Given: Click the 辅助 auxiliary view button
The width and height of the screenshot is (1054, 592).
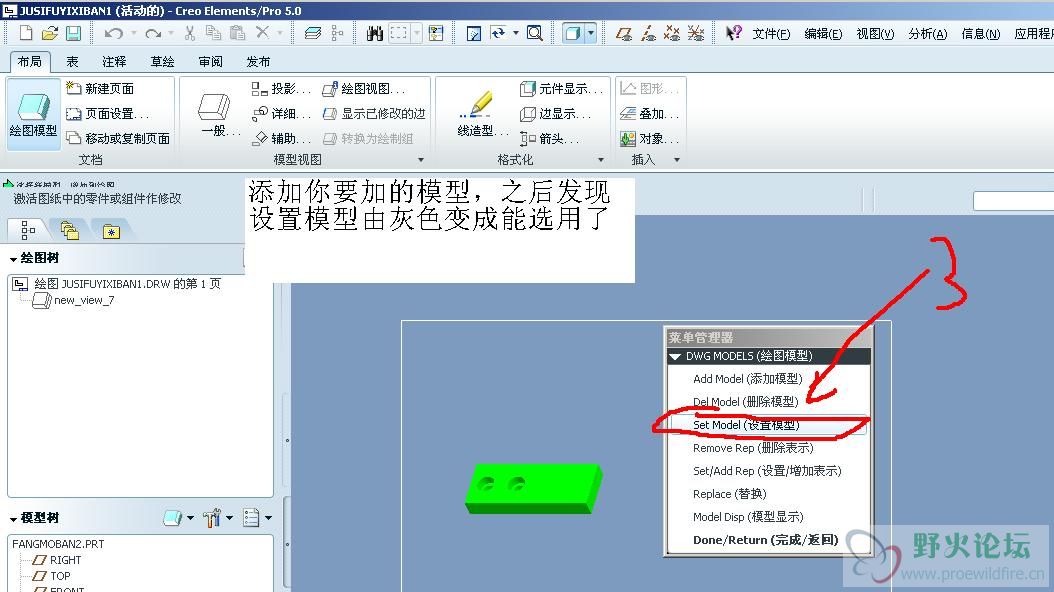Looking at the screenshot, I should (281, 138).
